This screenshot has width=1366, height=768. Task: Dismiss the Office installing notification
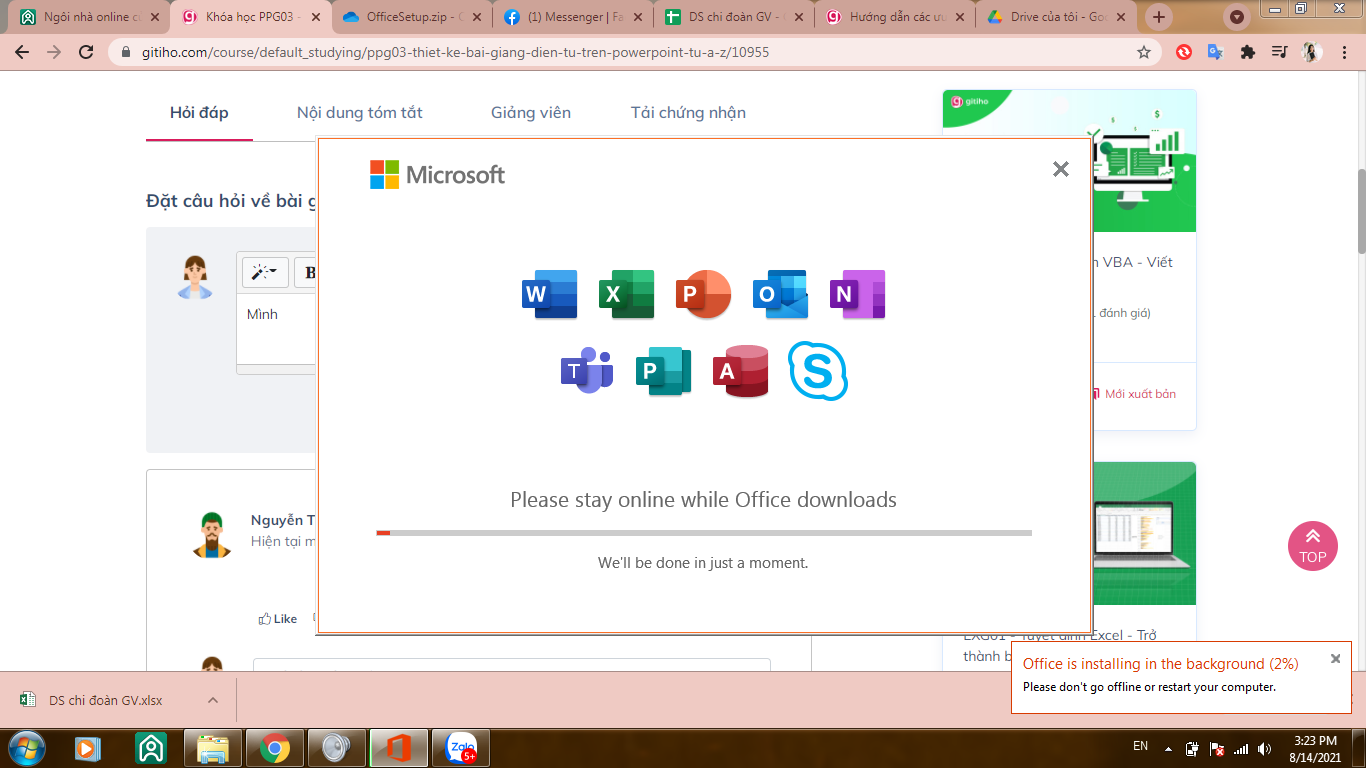[x=1335, y=658]
